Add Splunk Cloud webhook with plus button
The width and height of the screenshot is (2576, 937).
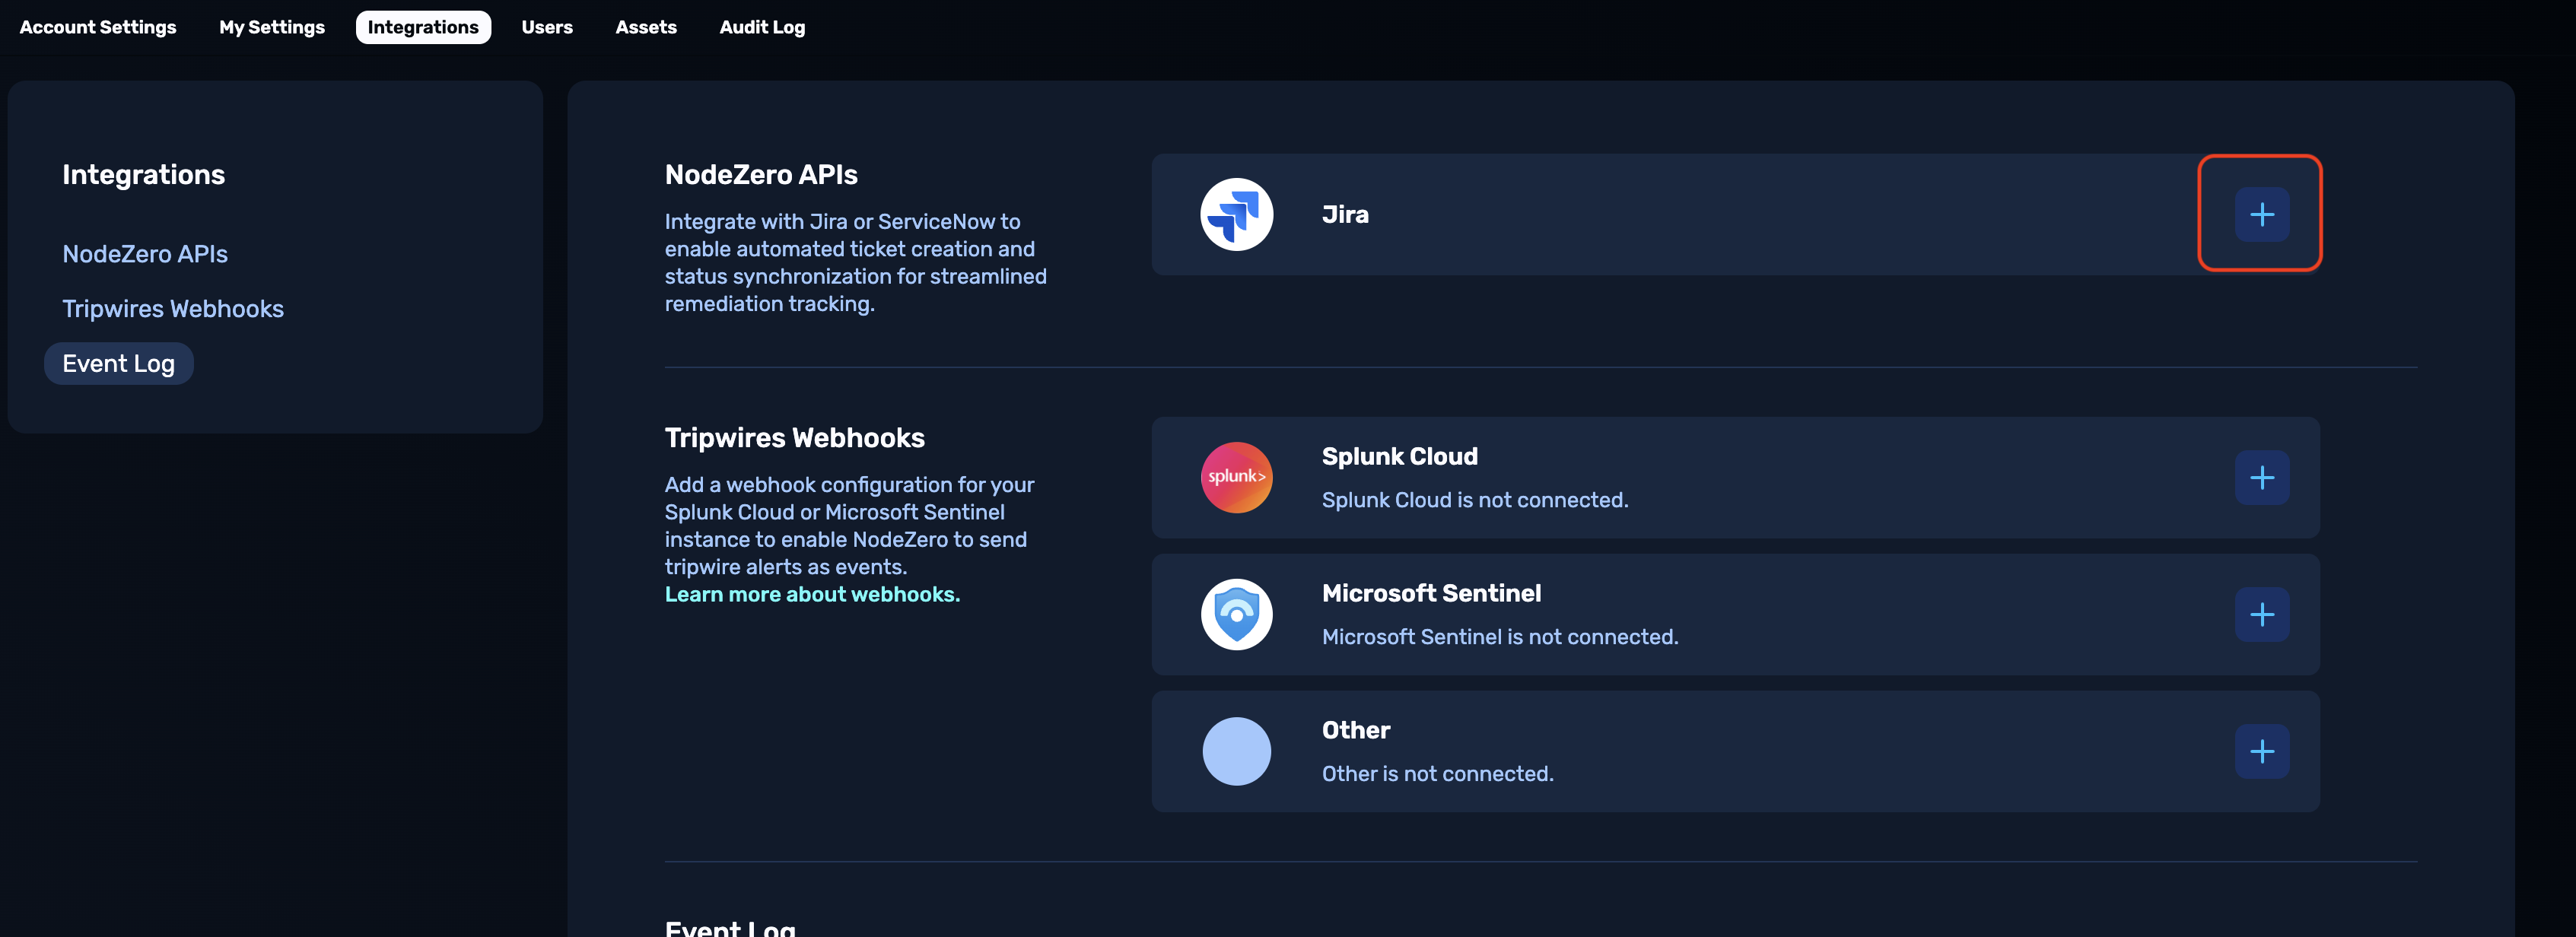pyautogui.click(x=2261, y=477)
